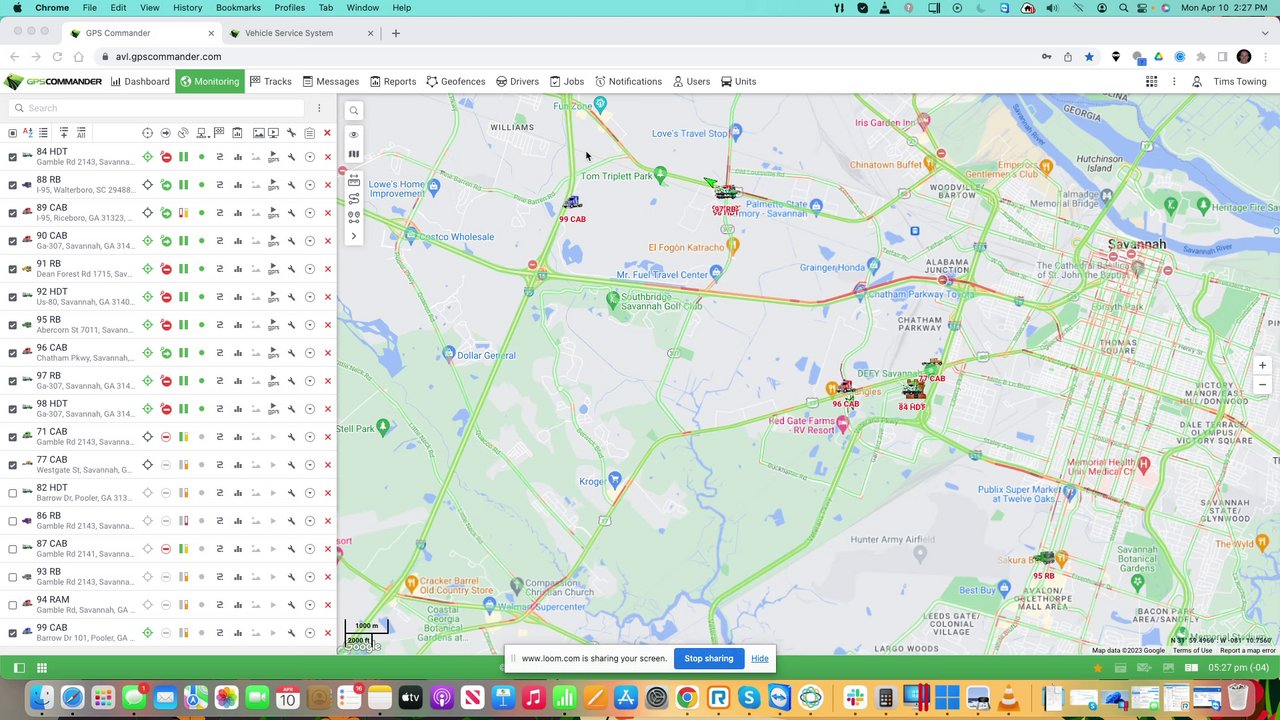Viewport: 1280px width, 720px height.
Task: Click the eye visibility icon on the map toolbar
Action: tap(353, 134)
